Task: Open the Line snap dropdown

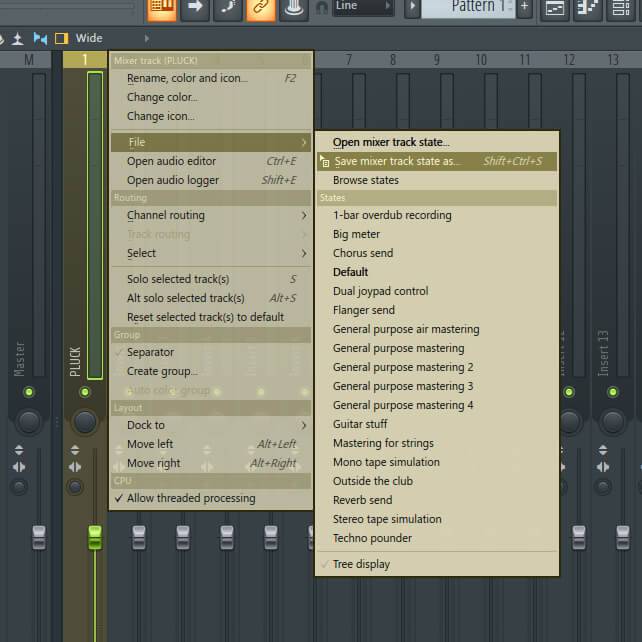Action: (364, 7)
